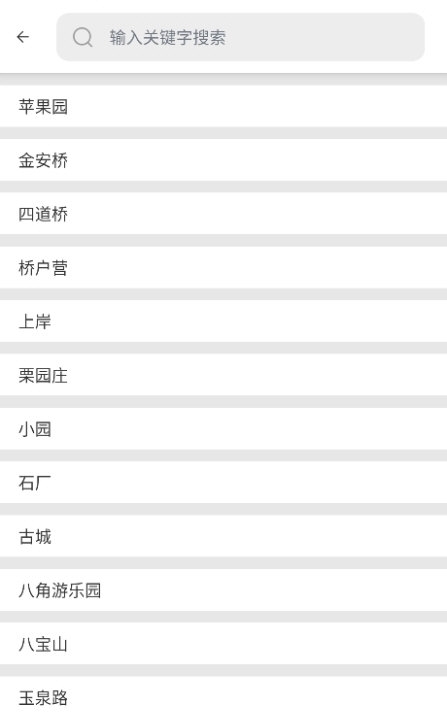447x714 pixels.
Task: Select the first station in the list
Action: click(x=224, y=106)
